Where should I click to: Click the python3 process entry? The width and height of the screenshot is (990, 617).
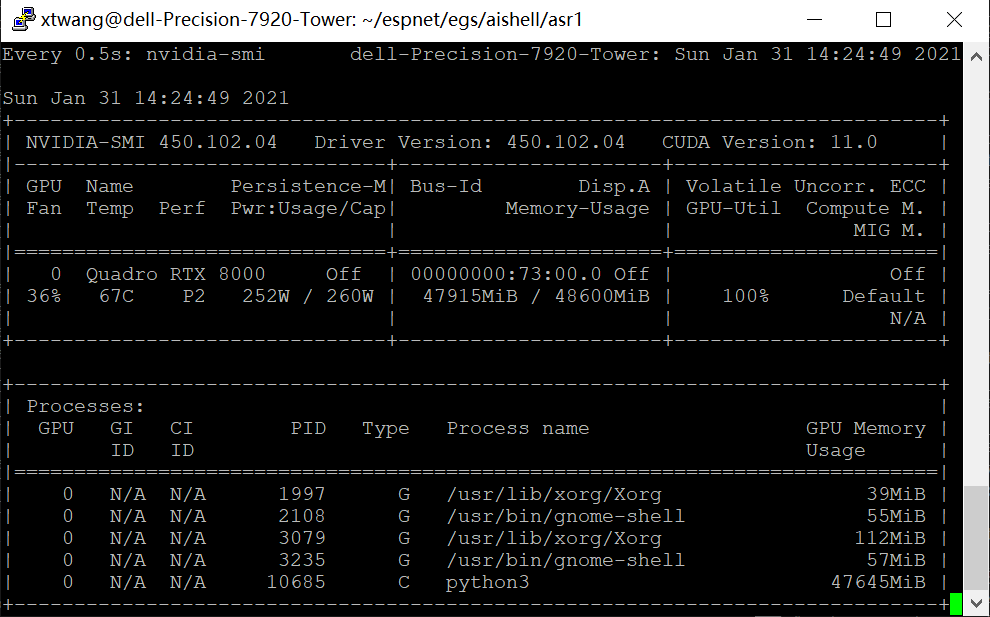click(x=488, y=581)
